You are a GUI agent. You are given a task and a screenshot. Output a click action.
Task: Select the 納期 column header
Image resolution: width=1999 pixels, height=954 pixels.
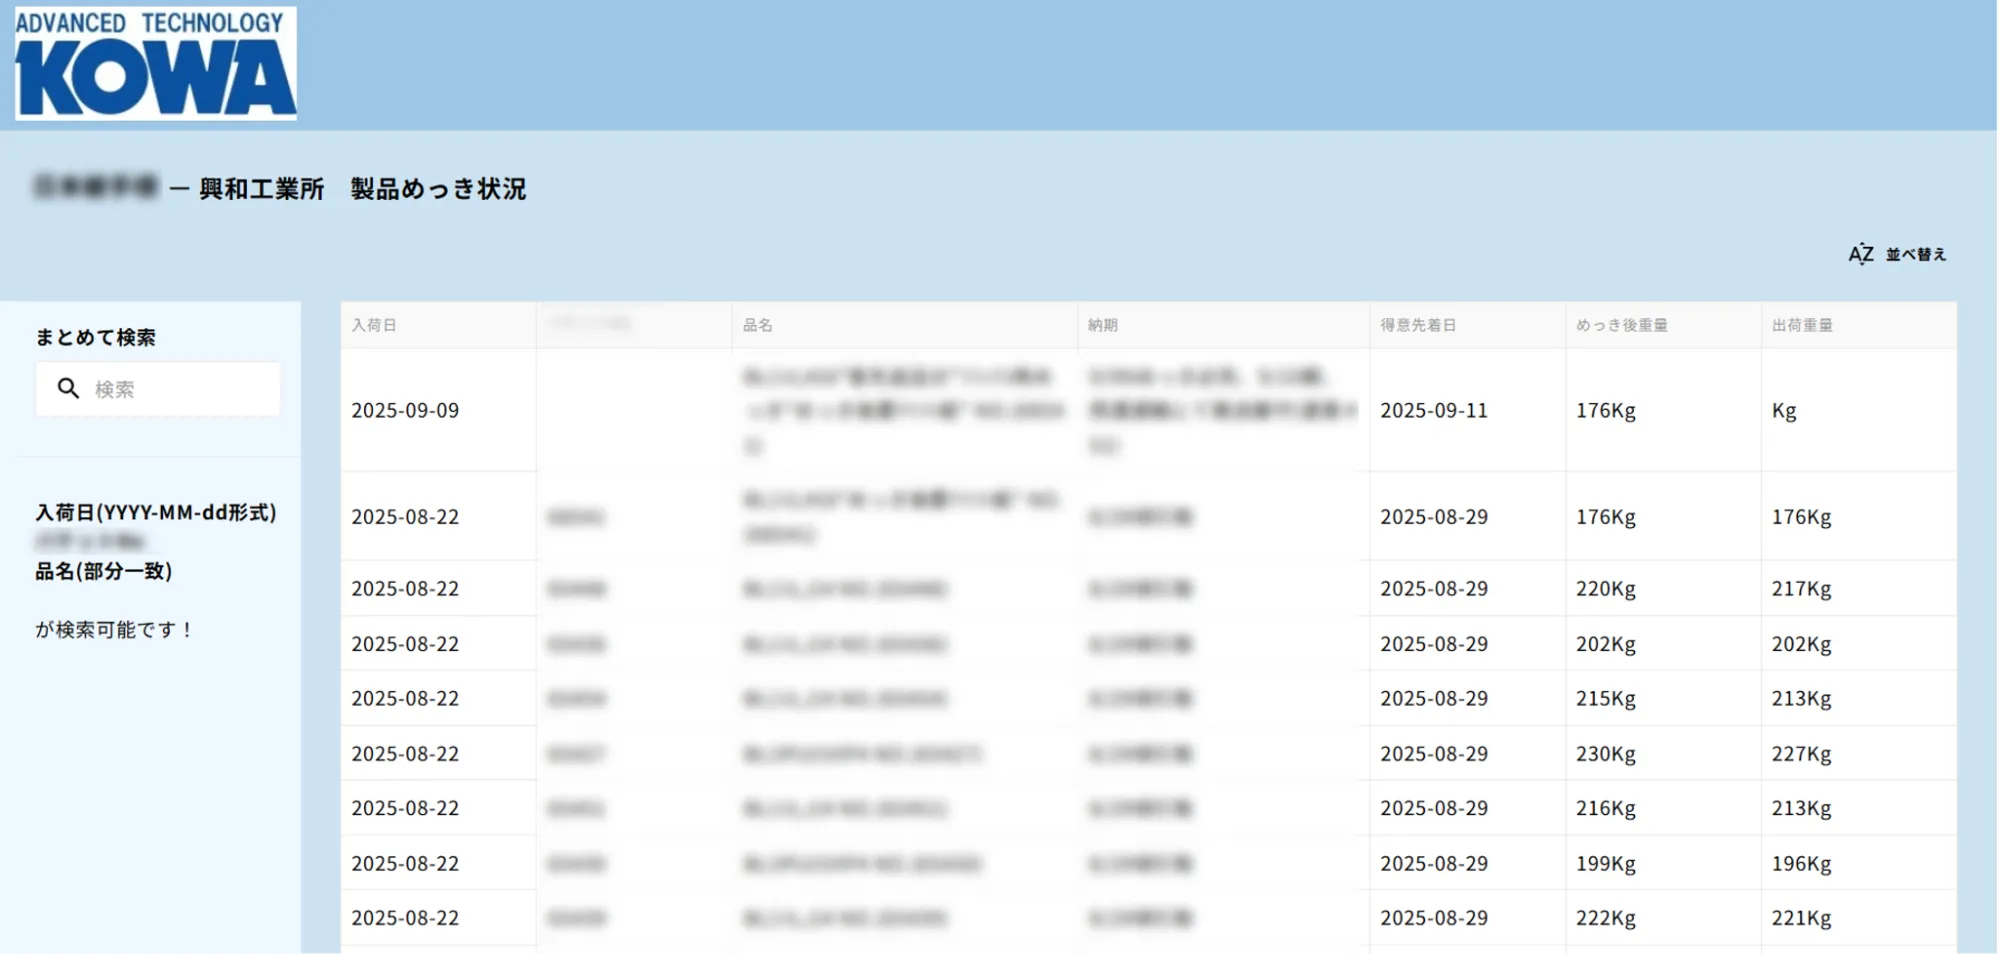coord(1102,325)
